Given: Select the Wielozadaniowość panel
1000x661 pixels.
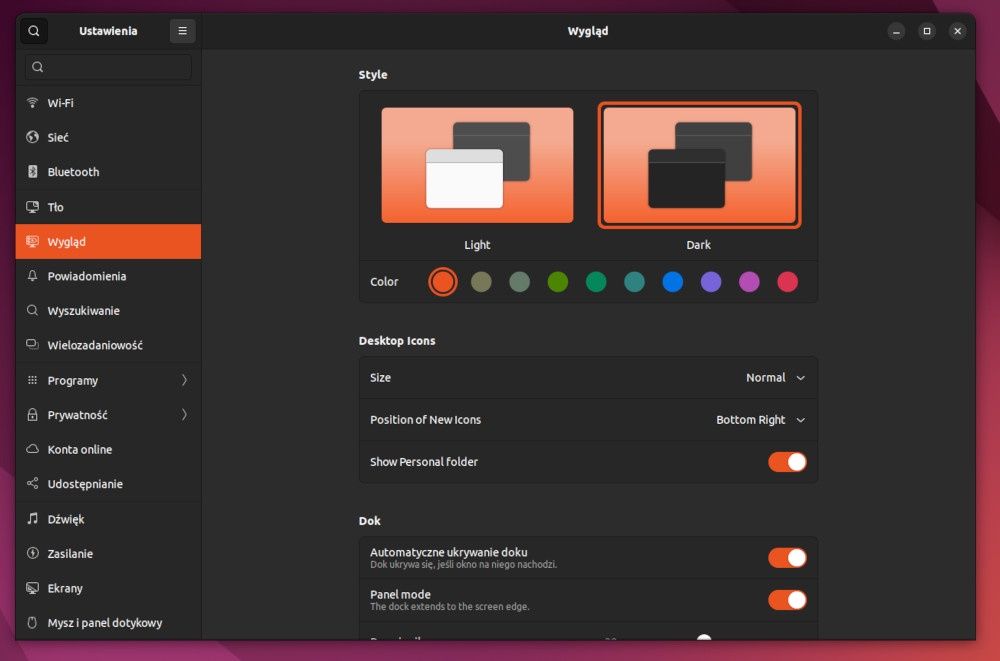Looking at the screenshot, I should 108,345.
